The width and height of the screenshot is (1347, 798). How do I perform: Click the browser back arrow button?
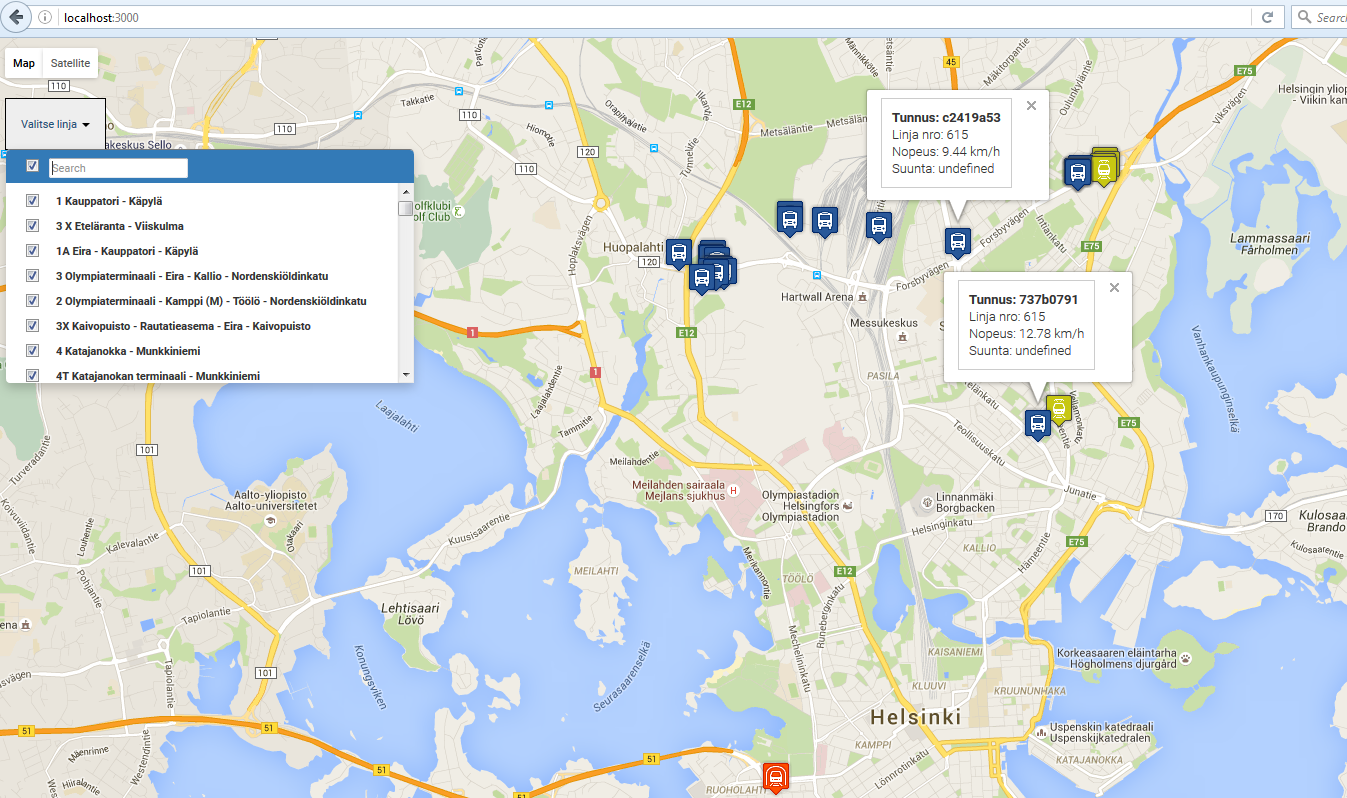16,17
